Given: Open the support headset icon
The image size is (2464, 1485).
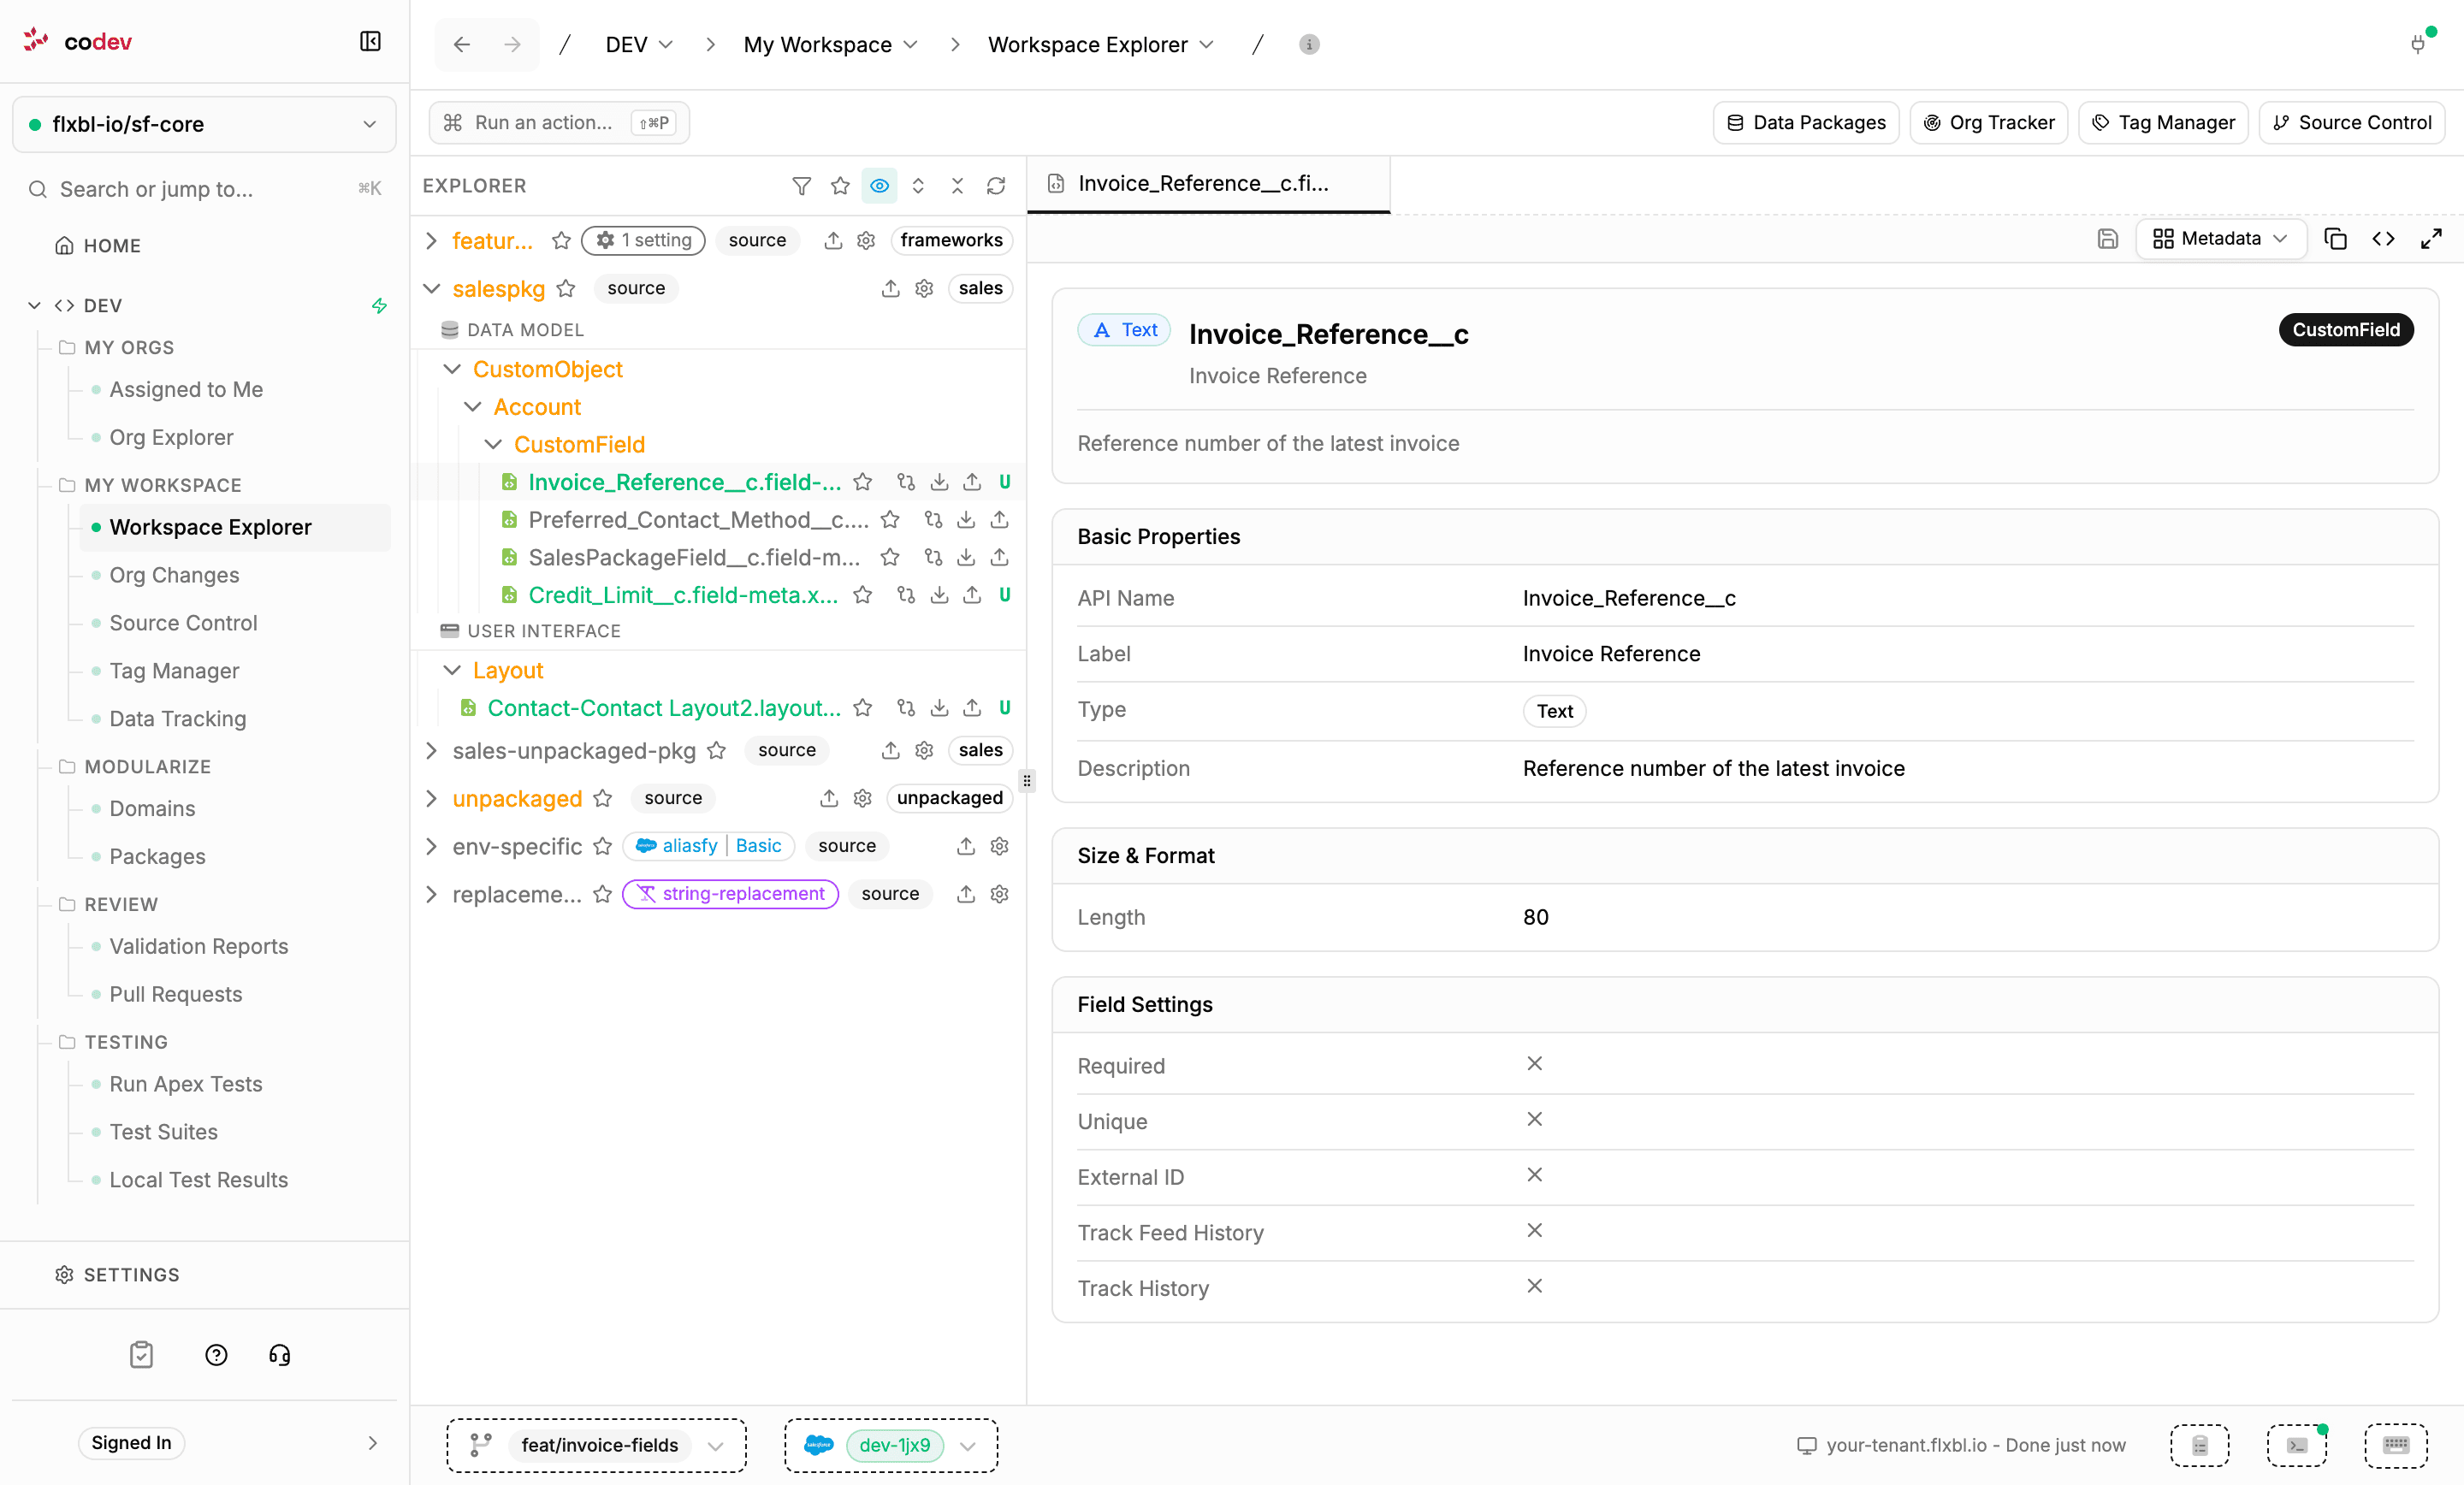Looking at the screenshot, I should click(280, 1354).
